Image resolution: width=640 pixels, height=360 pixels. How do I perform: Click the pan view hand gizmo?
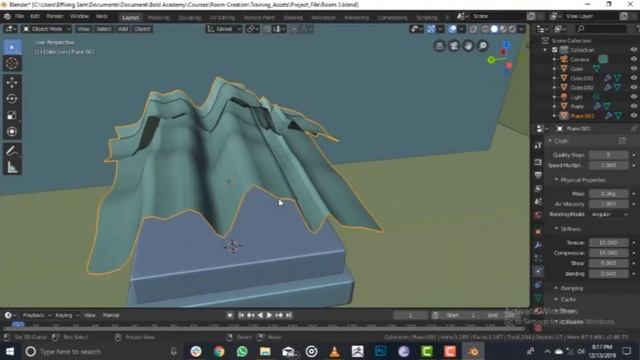tap(468, 46)
